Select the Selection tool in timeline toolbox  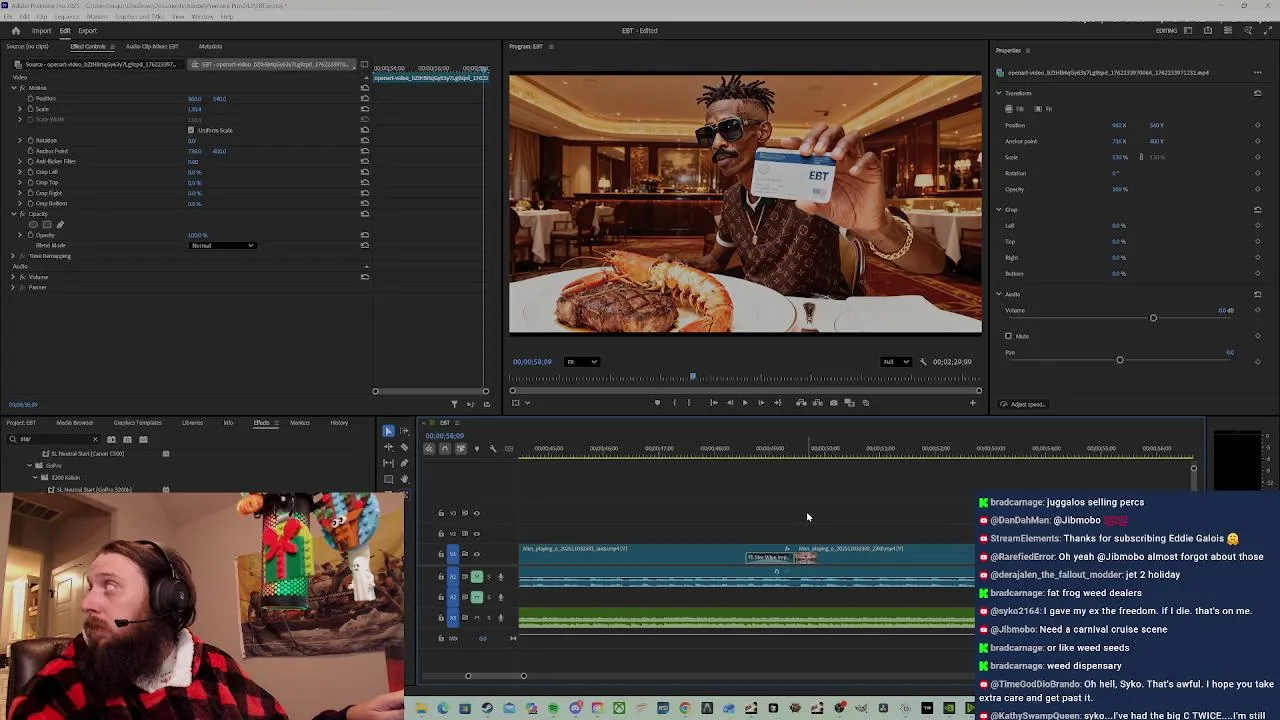pos(388,431)
